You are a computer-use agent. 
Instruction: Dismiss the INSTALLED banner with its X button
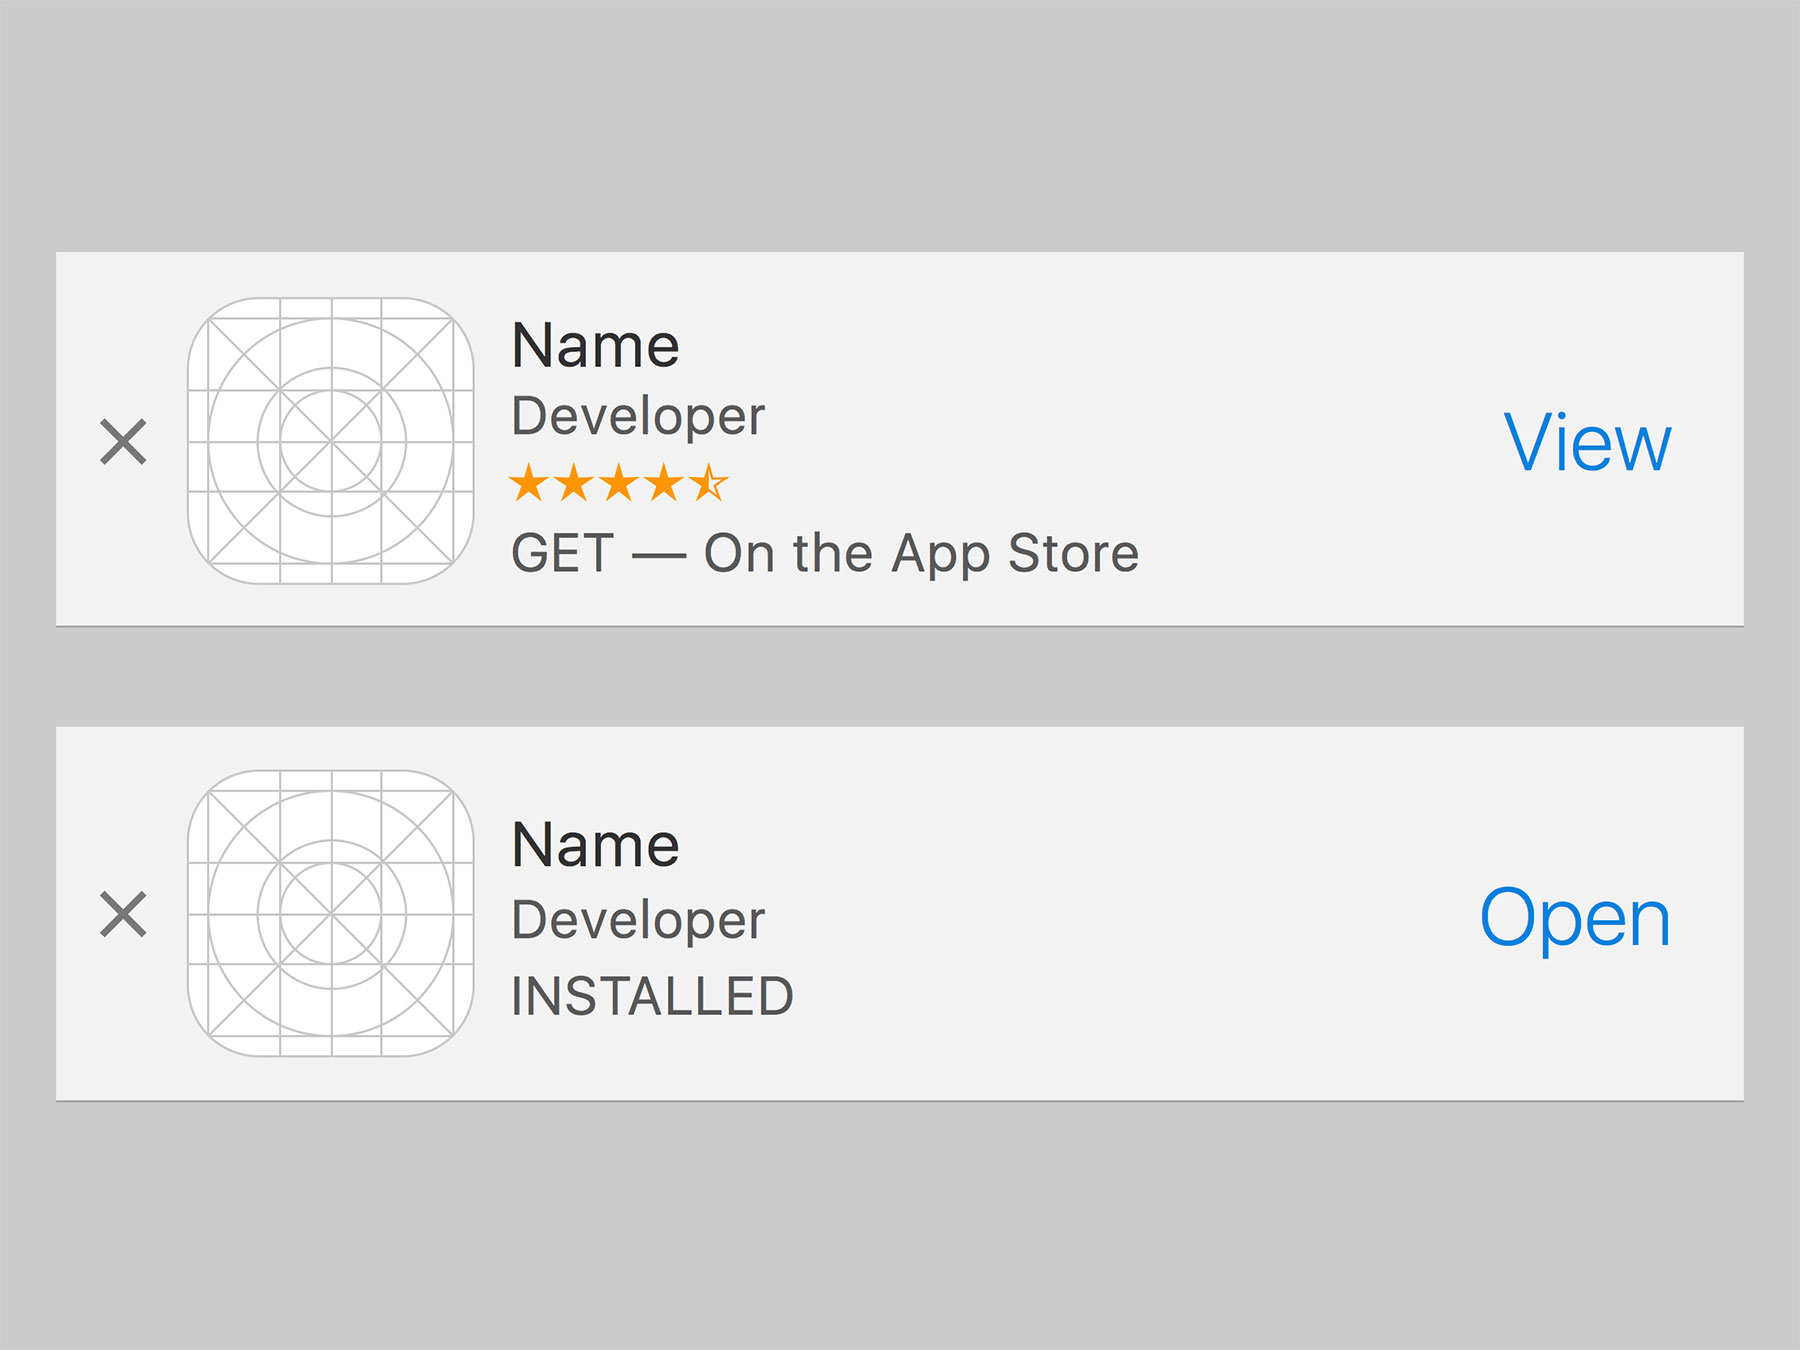[124, 915]
